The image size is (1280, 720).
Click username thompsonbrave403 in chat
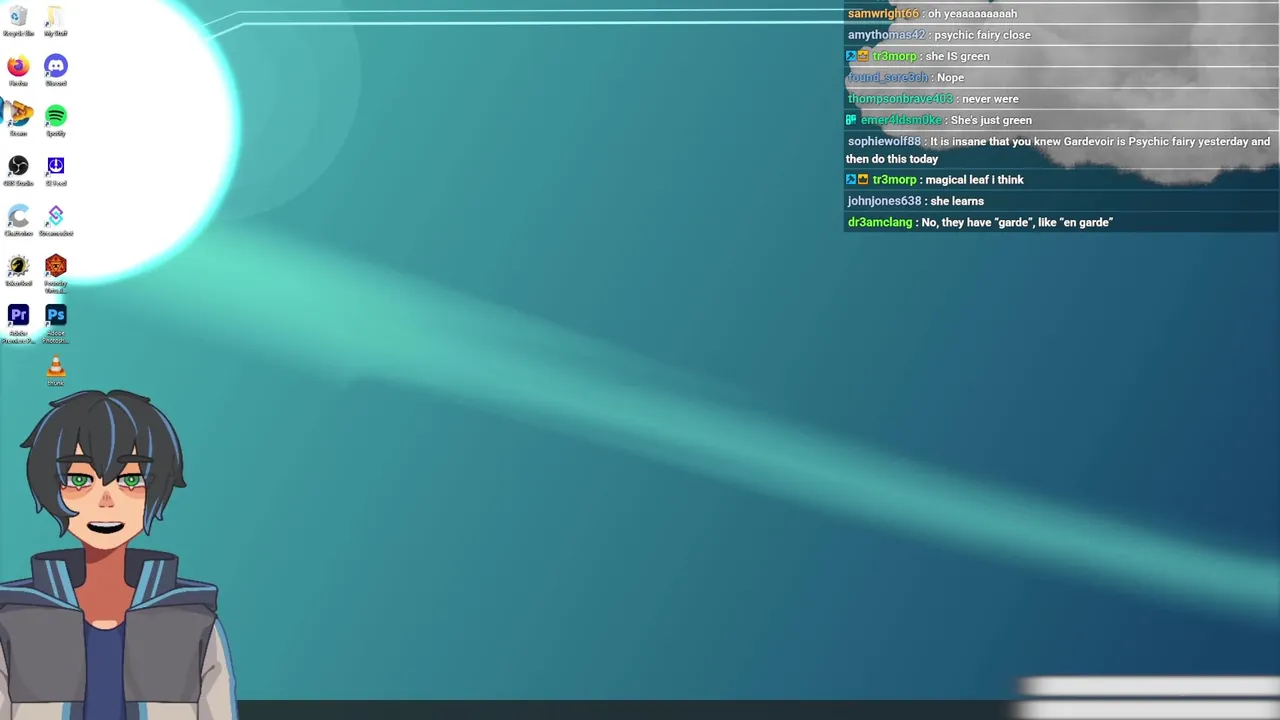tap(900, 99)
